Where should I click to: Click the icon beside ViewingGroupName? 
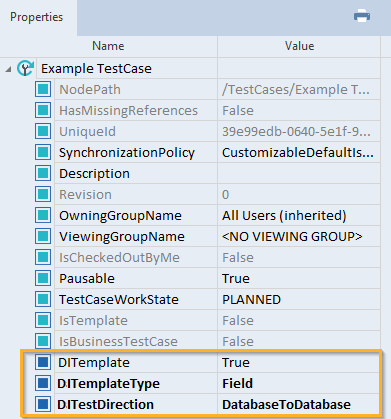pos(43,236)
